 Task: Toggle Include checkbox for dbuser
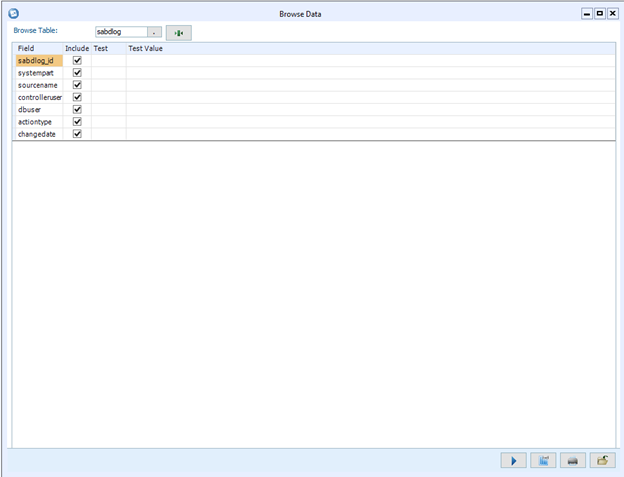click(x=77, y=110)
